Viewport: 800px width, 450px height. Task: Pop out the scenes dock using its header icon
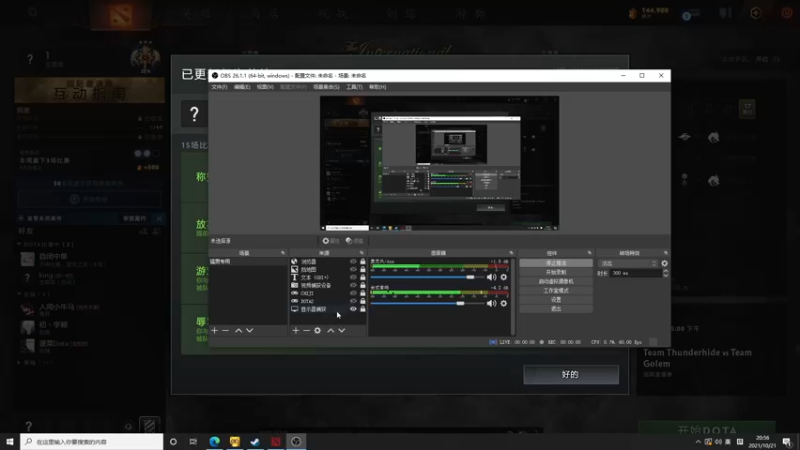click(283, 253)
